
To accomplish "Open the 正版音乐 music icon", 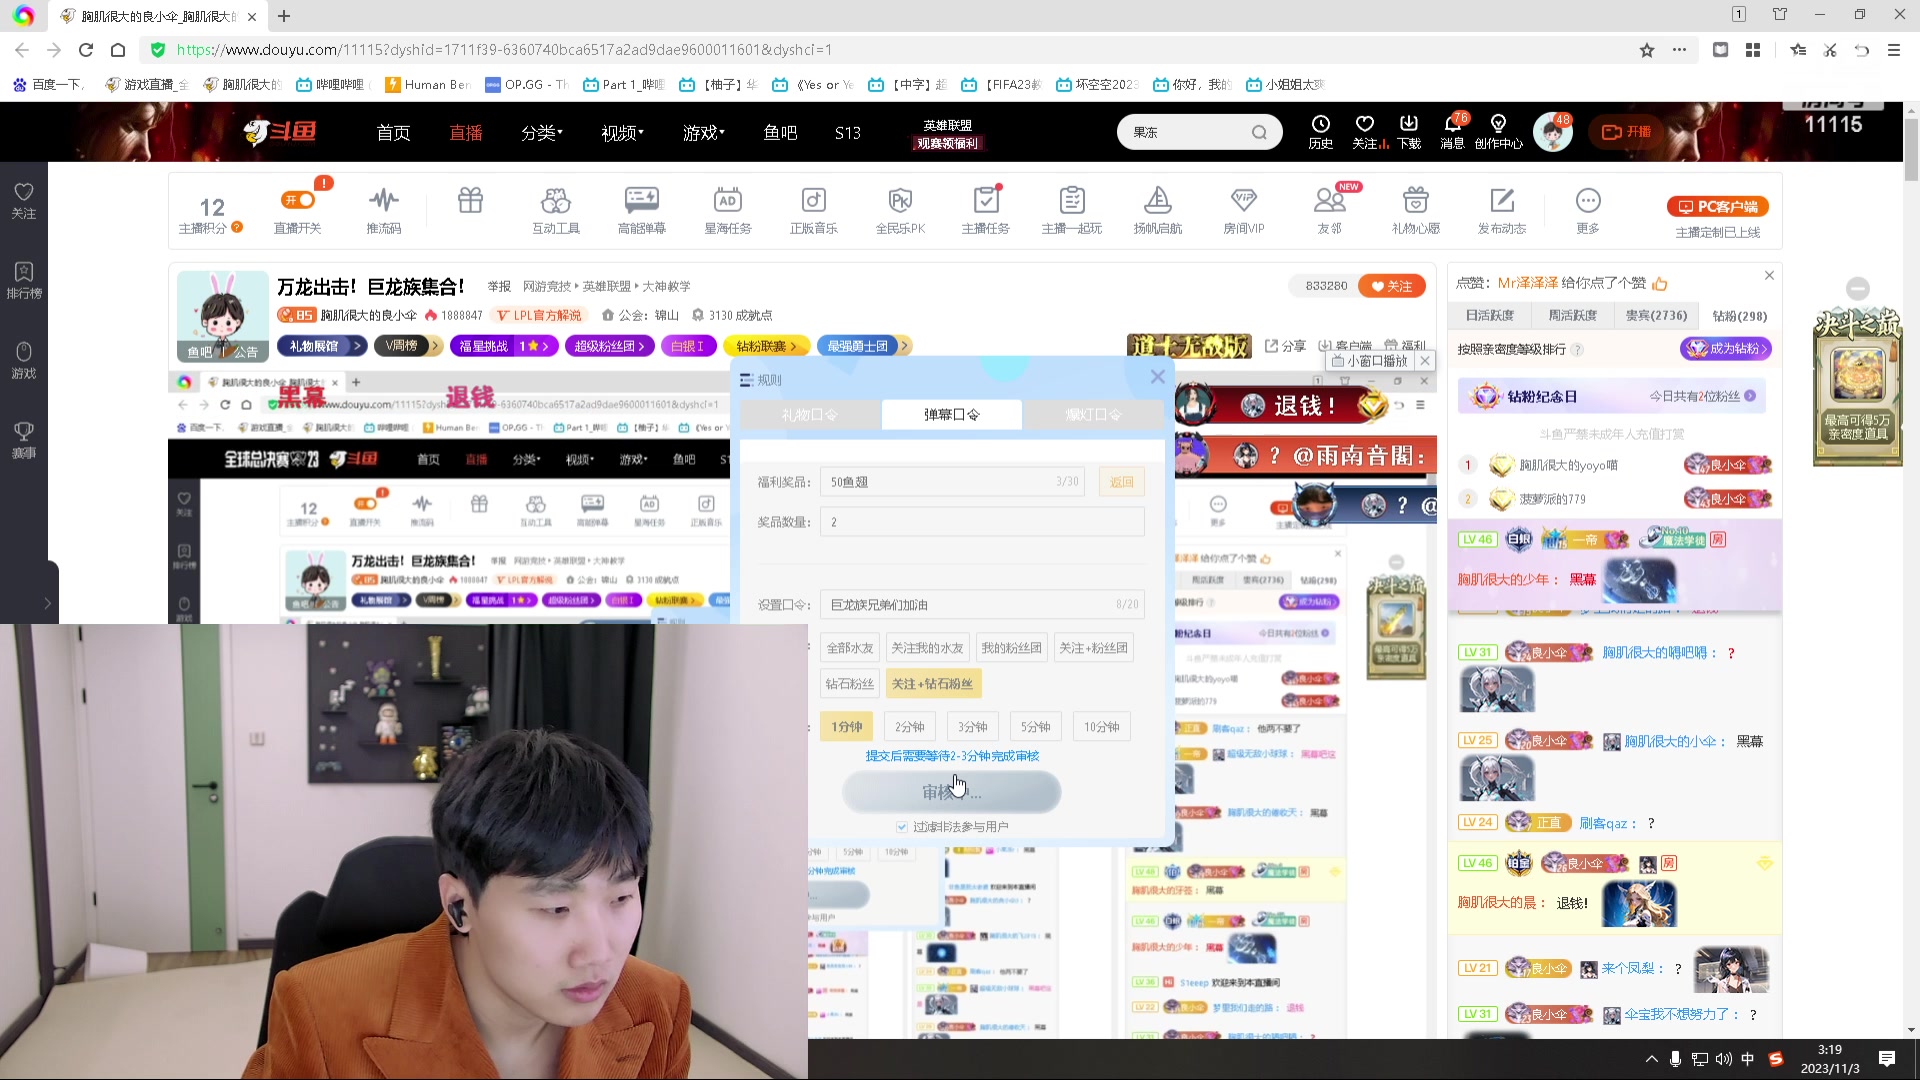I will tap(814, 200).
